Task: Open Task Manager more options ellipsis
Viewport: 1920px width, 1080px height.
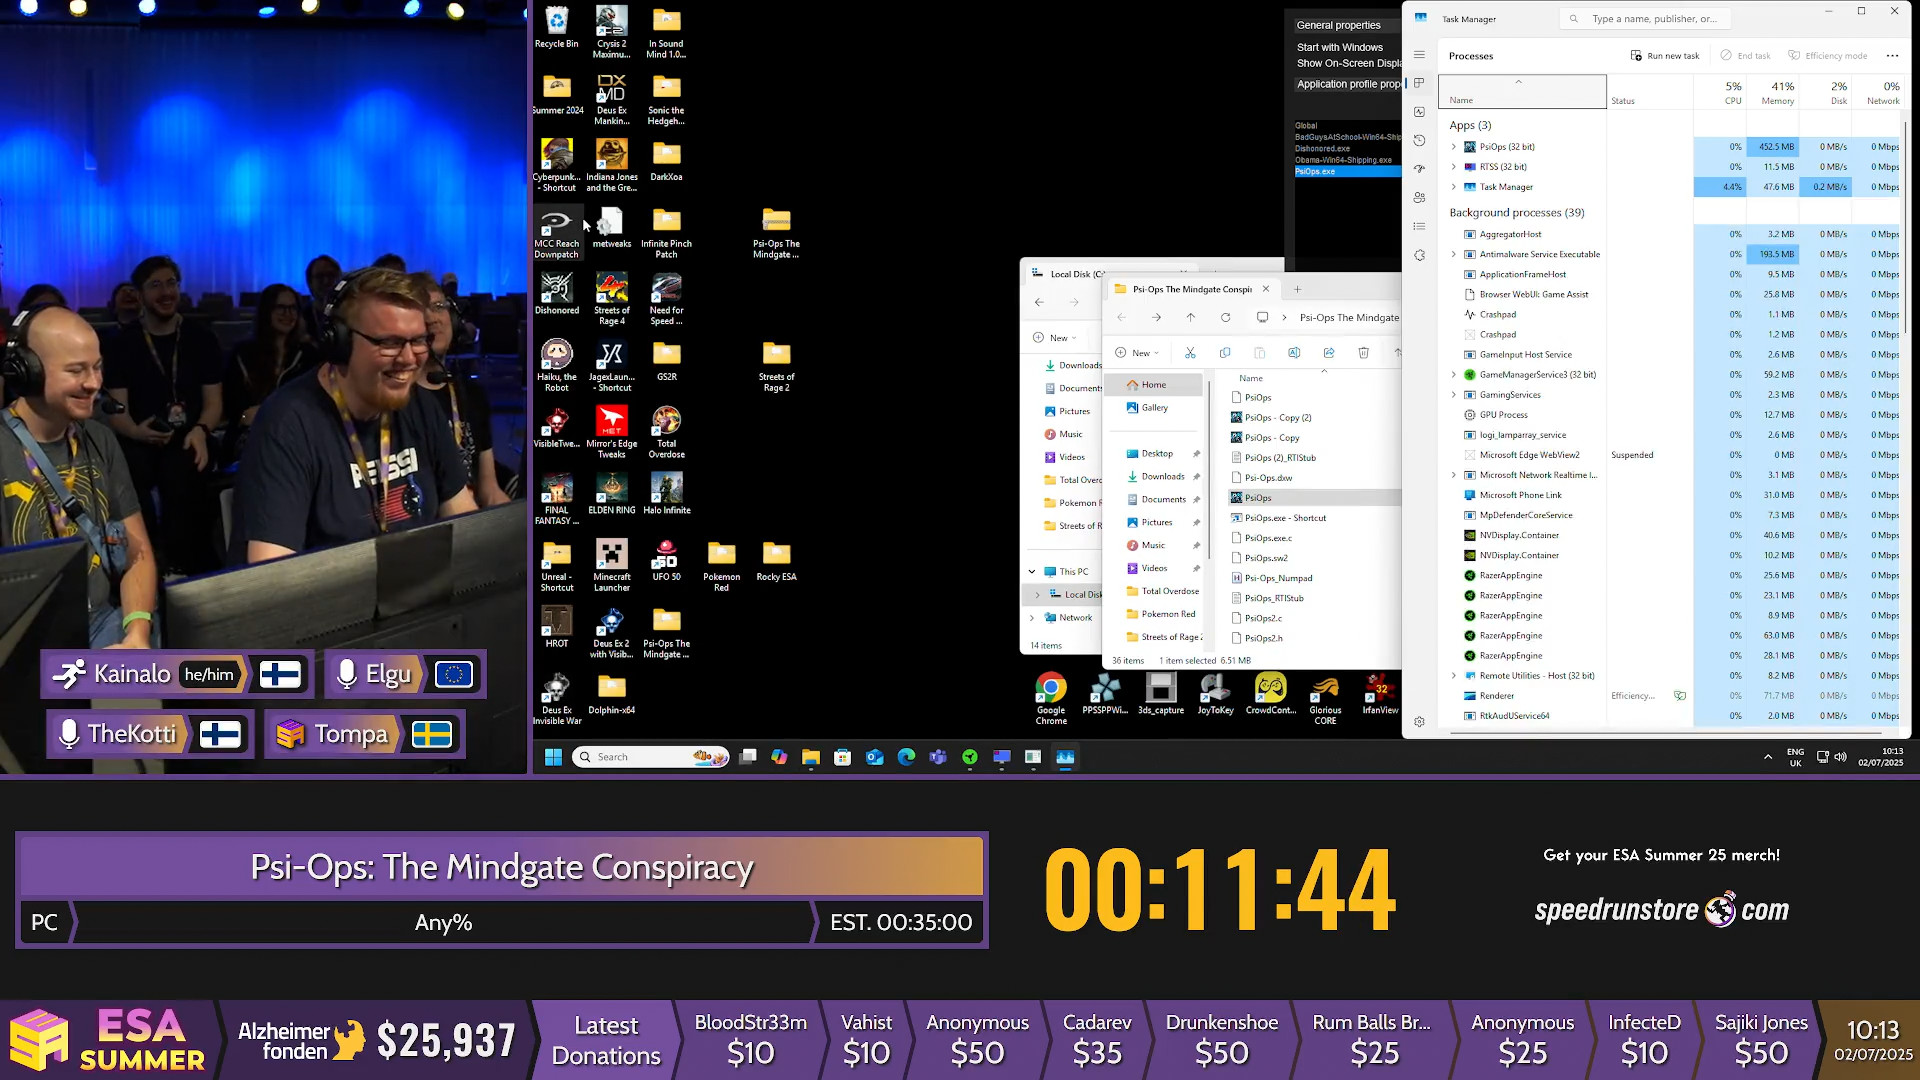Action: pyautogui.click(x=1892, y=56)
